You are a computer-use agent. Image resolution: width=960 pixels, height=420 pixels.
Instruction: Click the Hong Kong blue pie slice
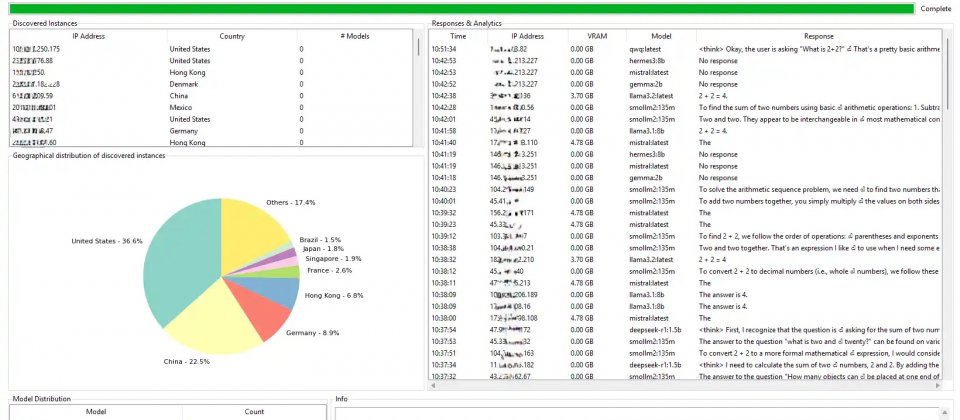280,291
